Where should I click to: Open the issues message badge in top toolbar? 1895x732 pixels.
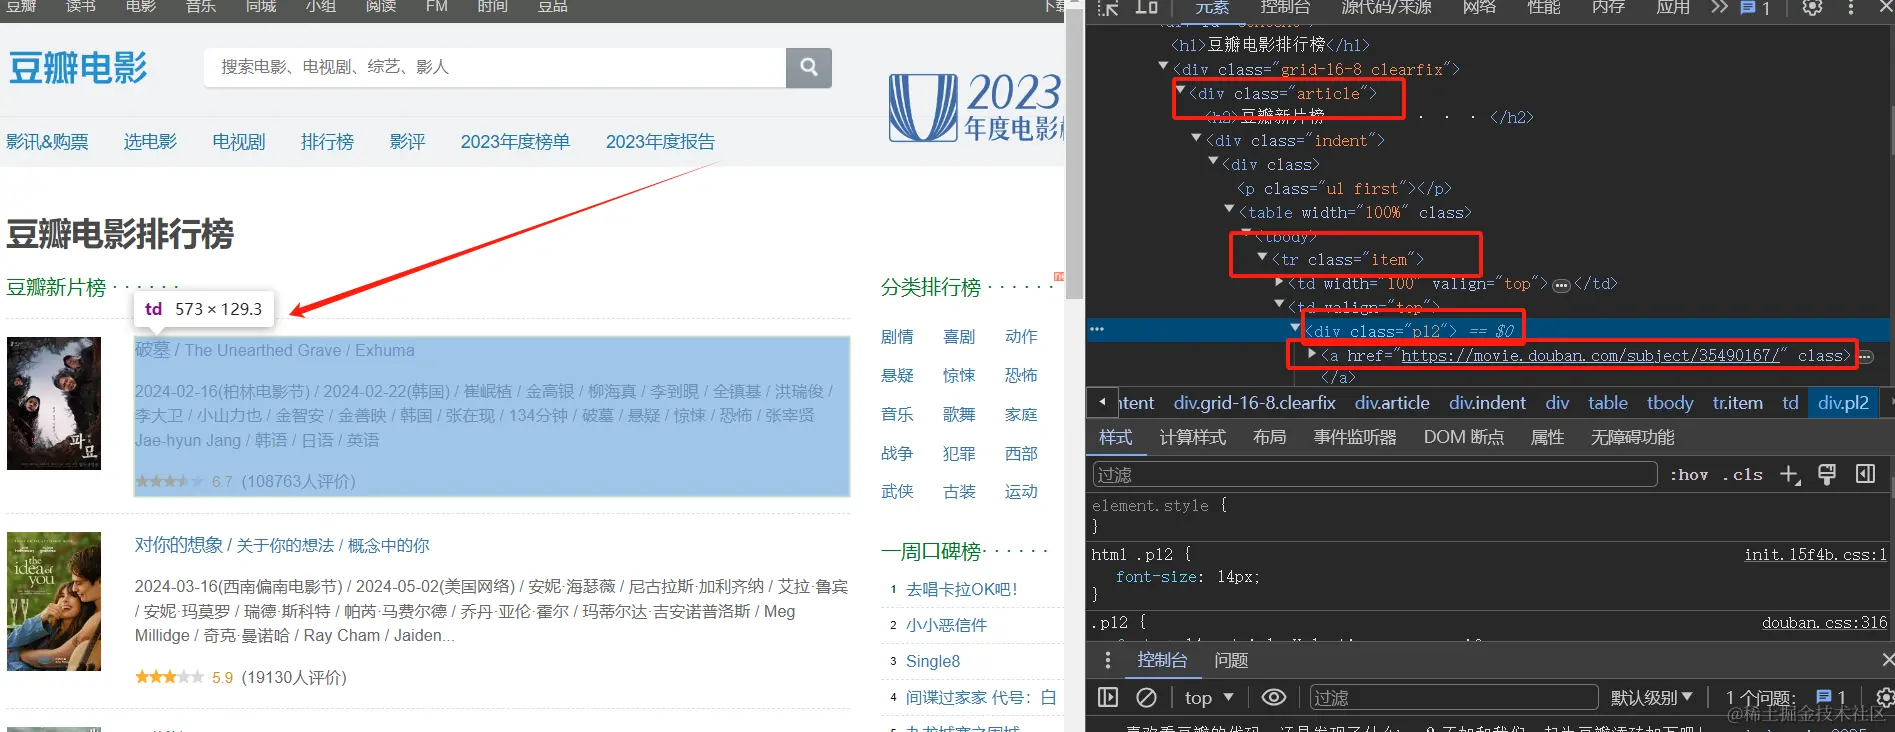(x=1755, y=7)
